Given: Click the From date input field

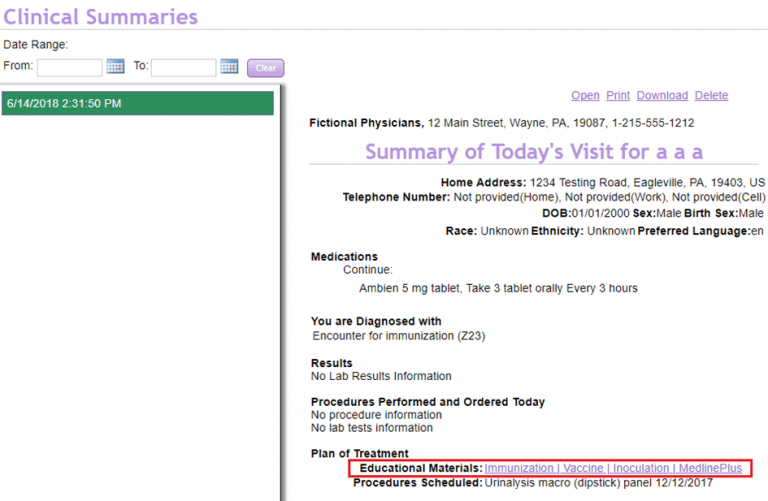Looking at the screenshot, I should [x=70, y=67].
